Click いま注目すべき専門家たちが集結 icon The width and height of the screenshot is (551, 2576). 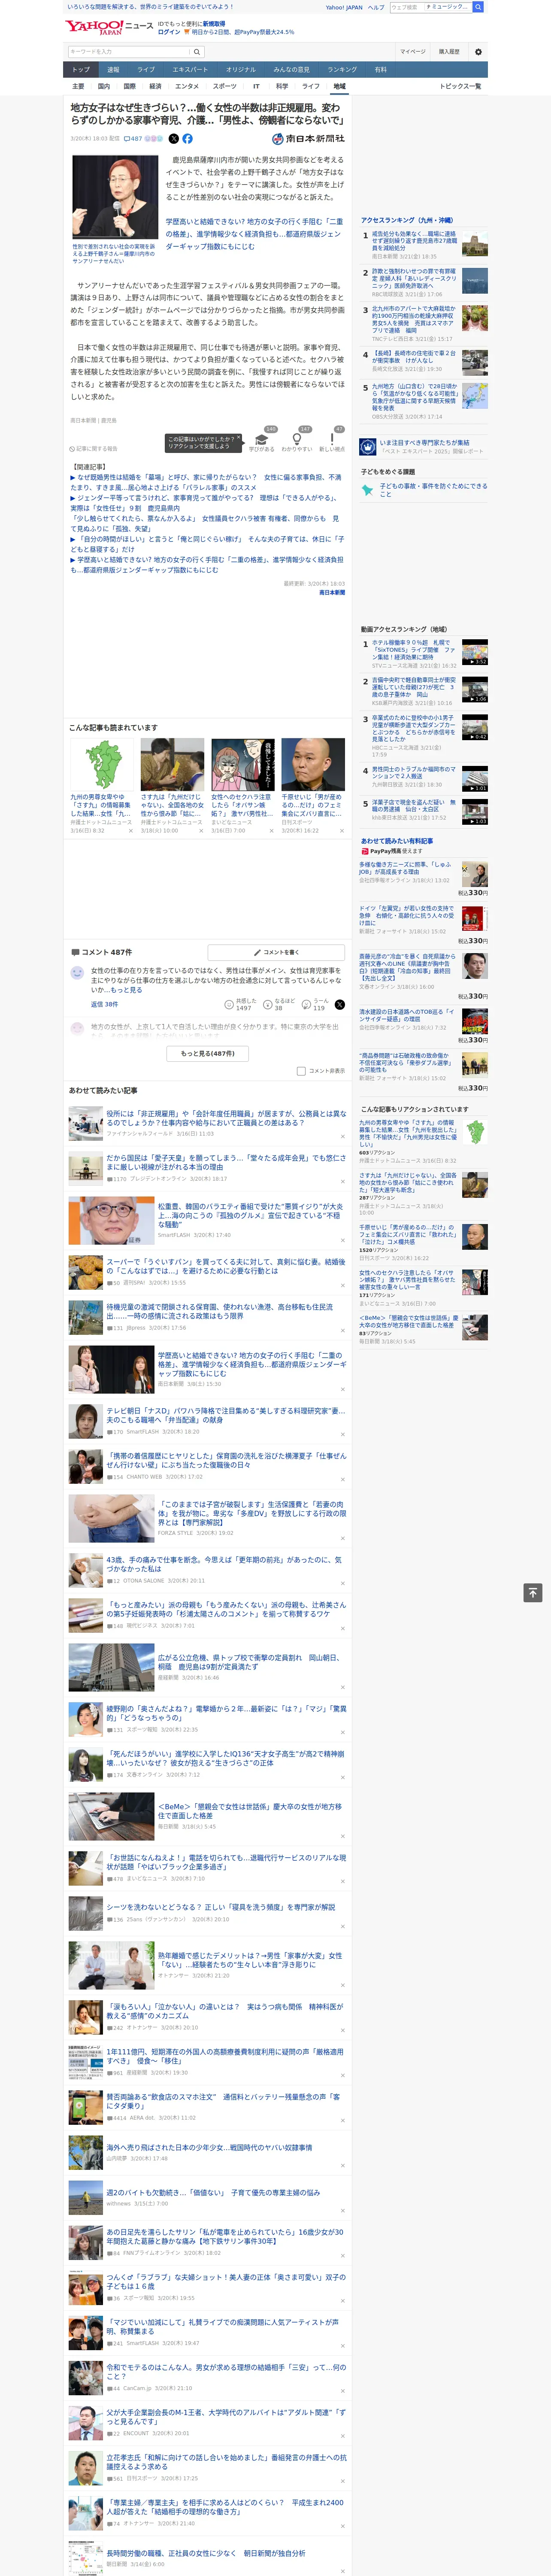pyautogui.click(x=367, y=446)
